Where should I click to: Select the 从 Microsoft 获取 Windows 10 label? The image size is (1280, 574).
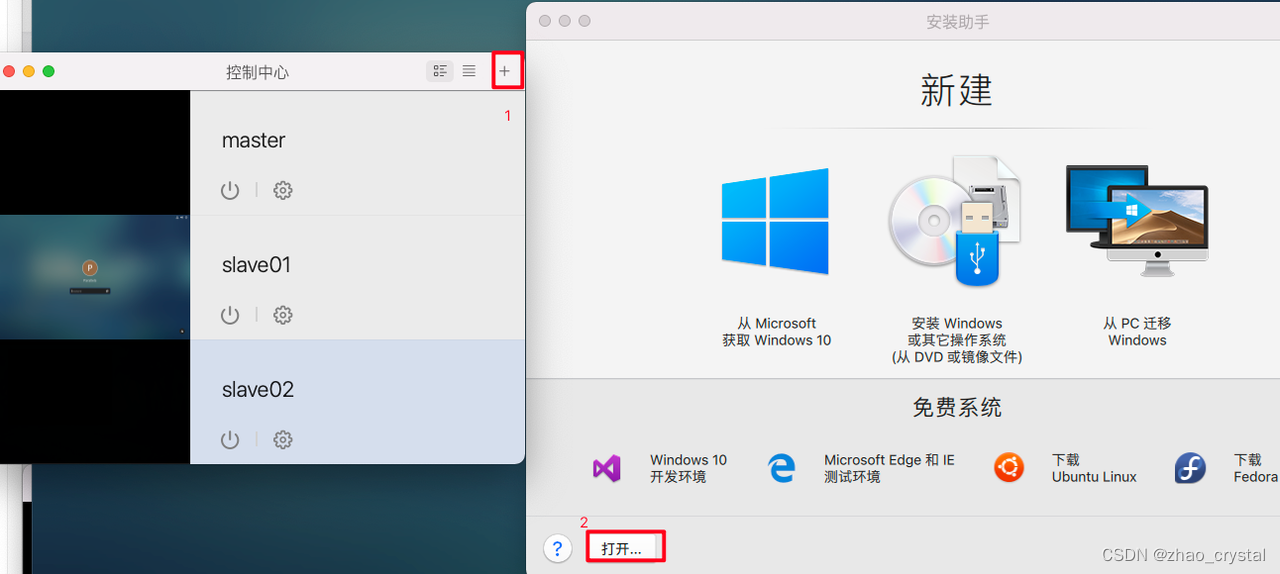(777, 332)
